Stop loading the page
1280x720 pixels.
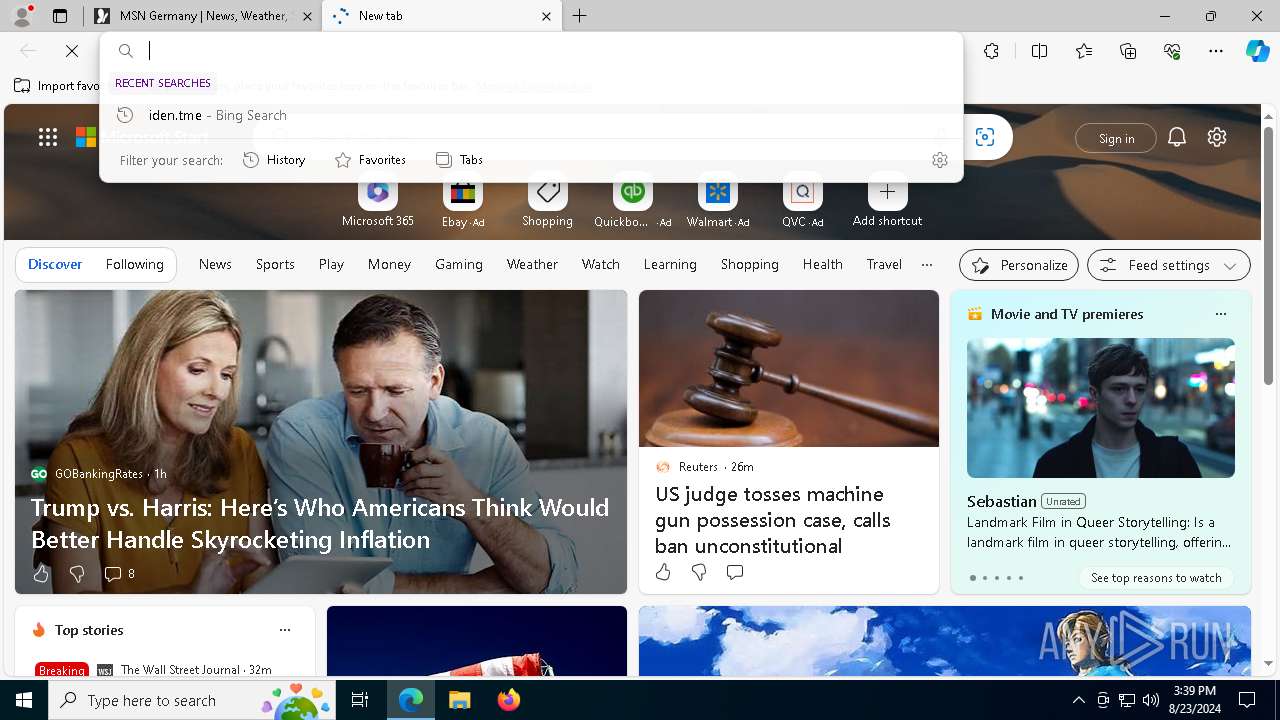tap(72, 51)
